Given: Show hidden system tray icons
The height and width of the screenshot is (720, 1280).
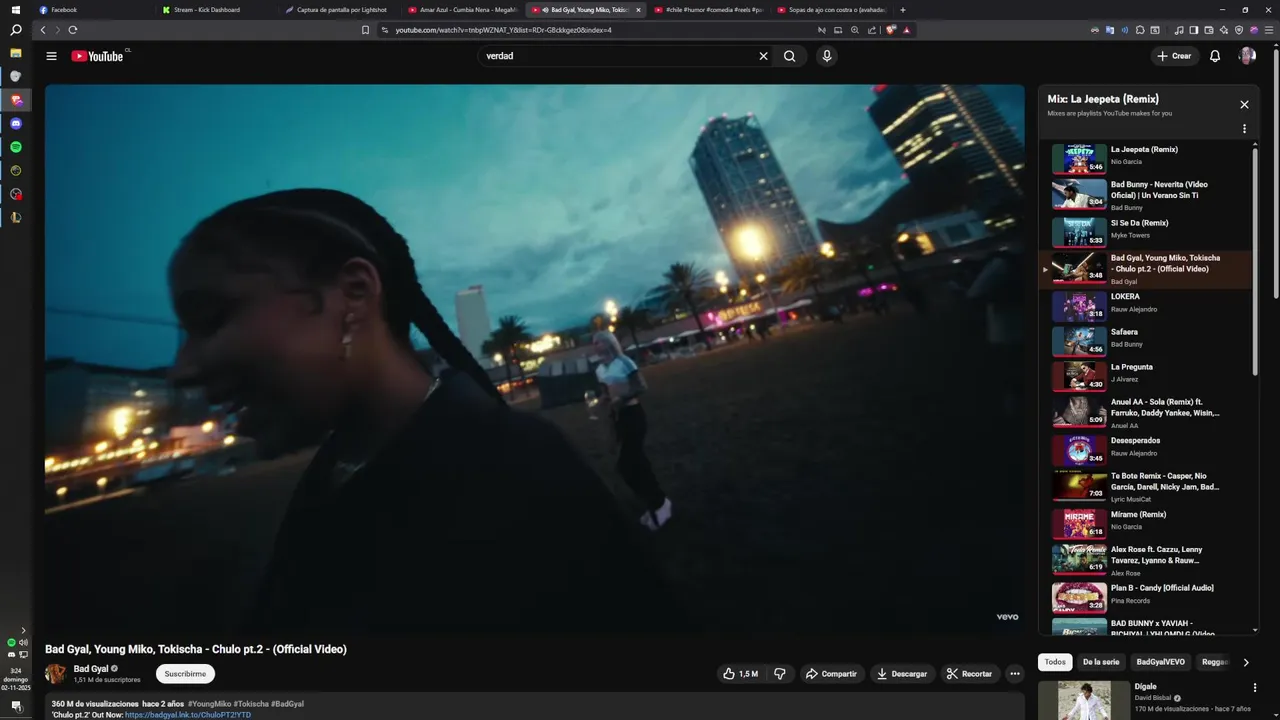Looking at the screenshot, I should coord(23,630).
